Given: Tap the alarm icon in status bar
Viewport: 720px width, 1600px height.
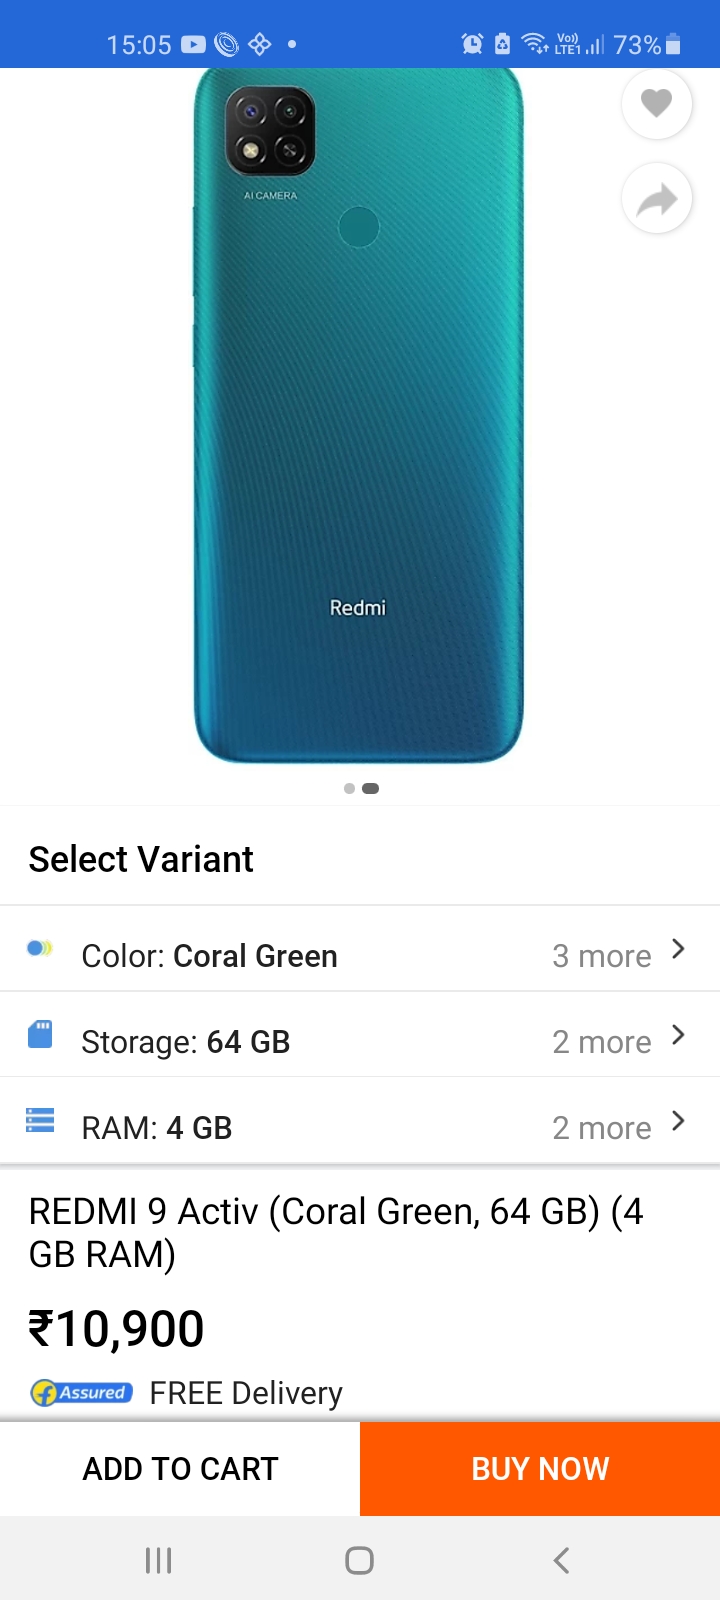Looking at the screenshot, I should click(472, 44).
